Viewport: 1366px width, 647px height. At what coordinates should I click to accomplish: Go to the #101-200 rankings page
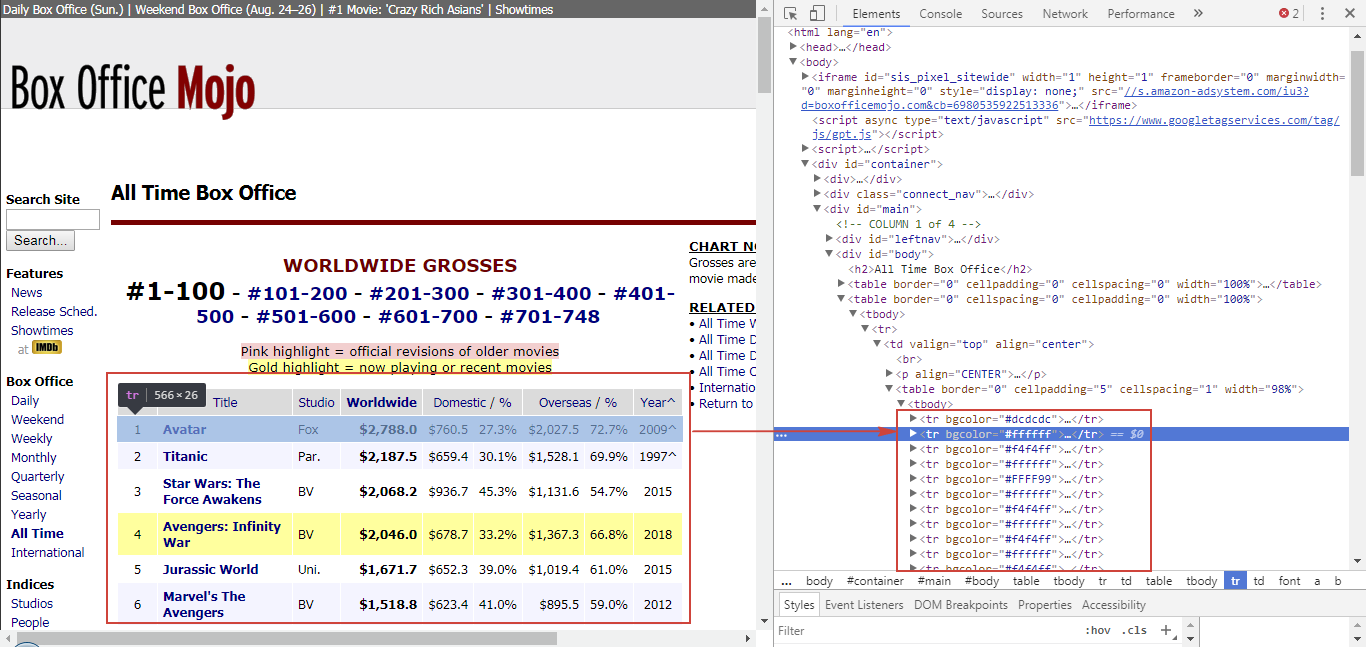298,293
